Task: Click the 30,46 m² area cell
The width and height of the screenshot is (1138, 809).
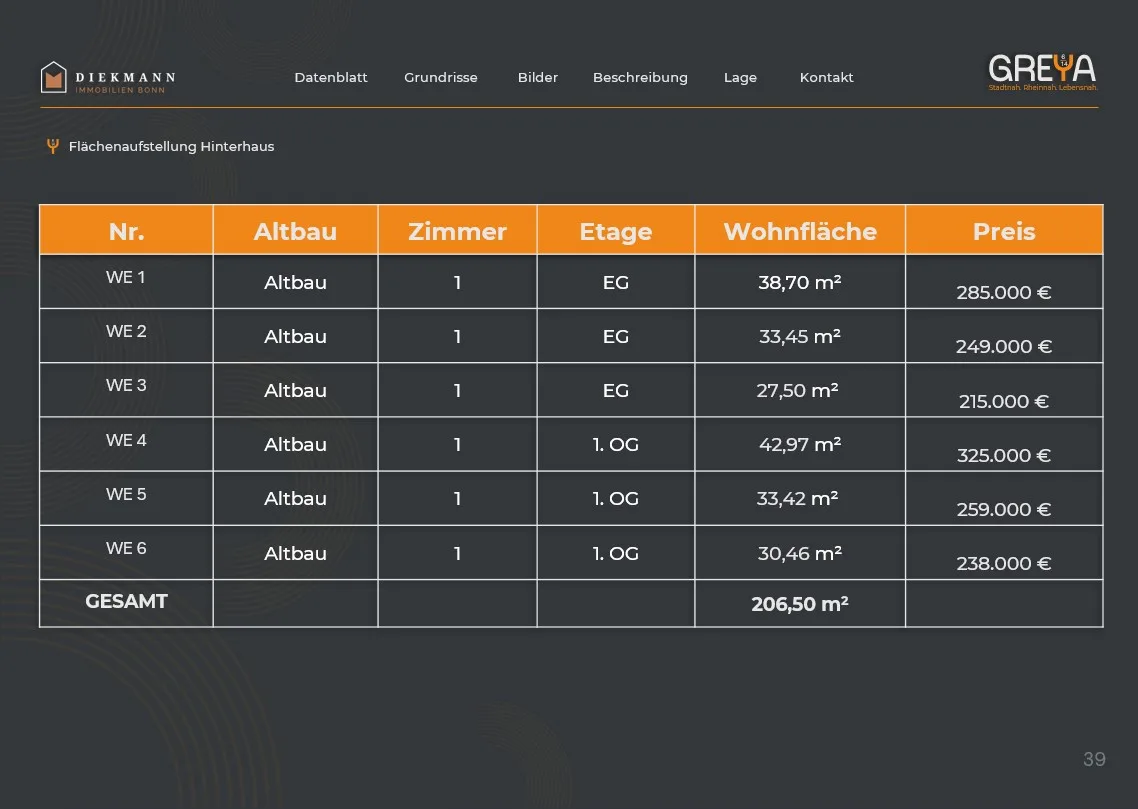Action: coord(800,554)
